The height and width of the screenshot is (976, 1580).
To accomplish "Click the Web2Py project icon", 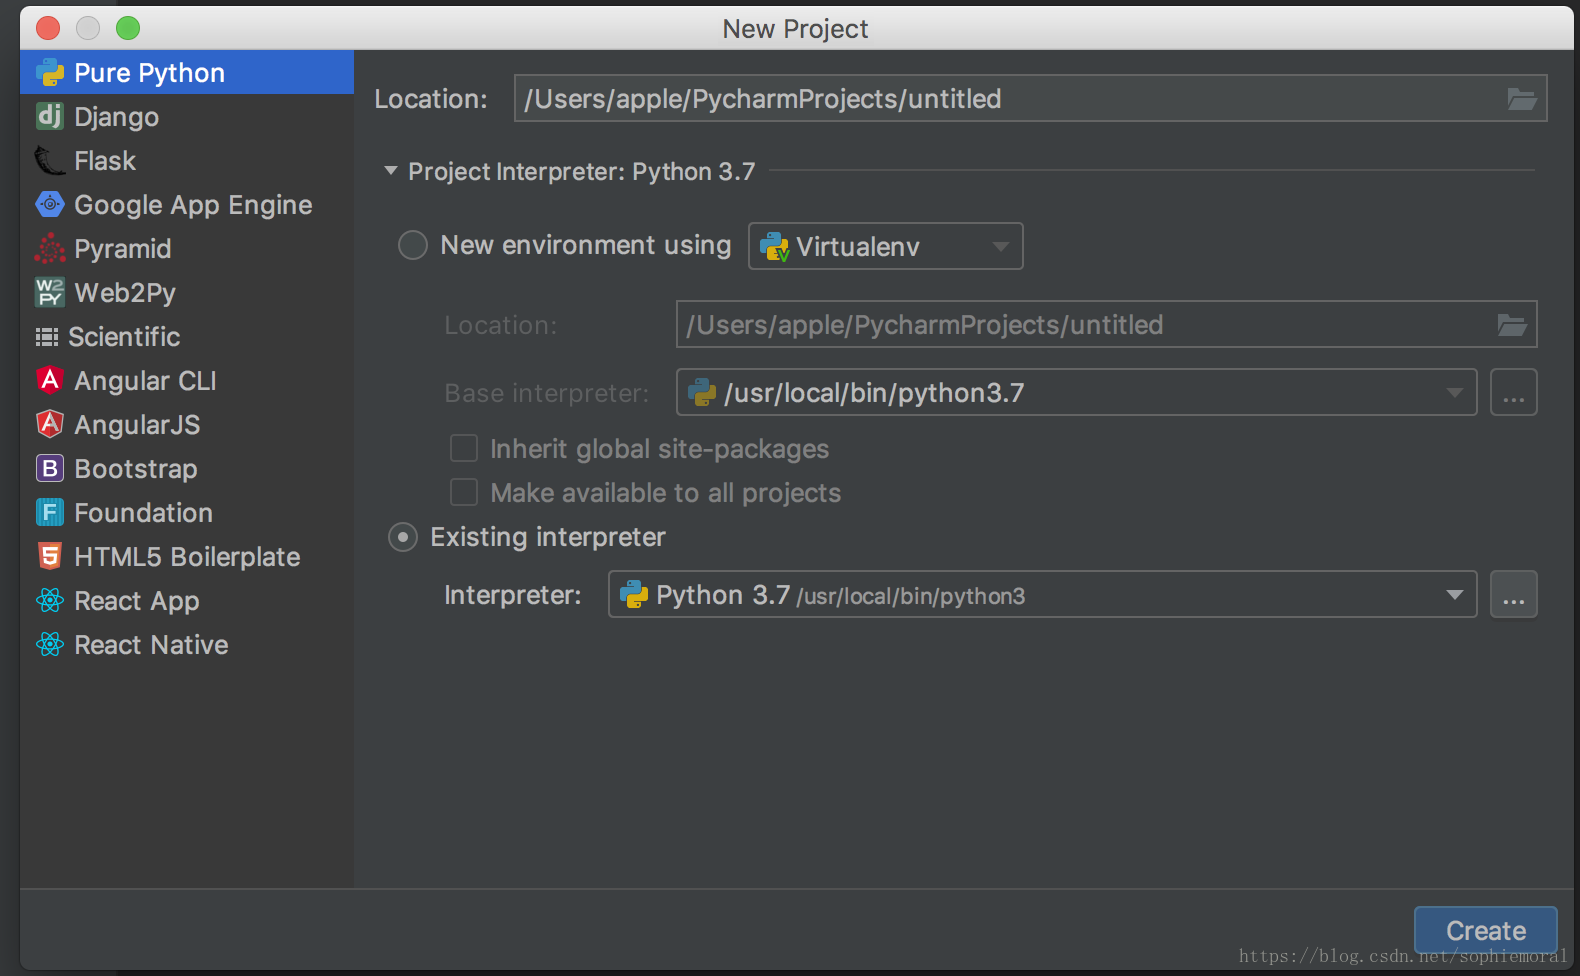I will point(50,292).
